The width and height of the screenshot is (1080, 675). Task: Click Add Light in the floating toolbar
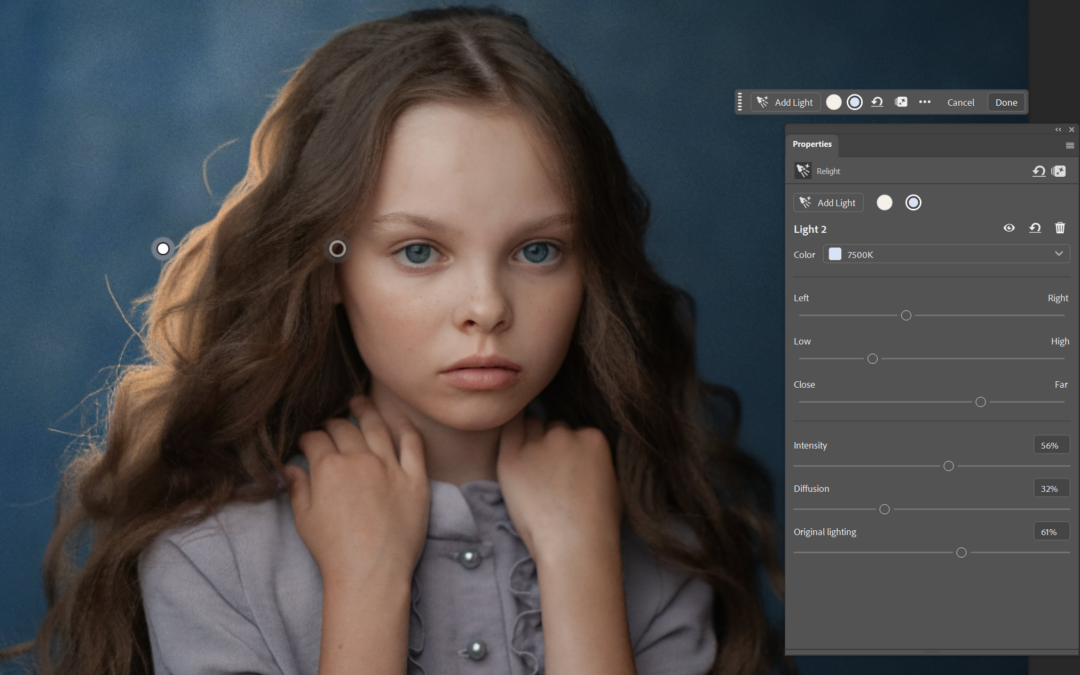(785, 102)
